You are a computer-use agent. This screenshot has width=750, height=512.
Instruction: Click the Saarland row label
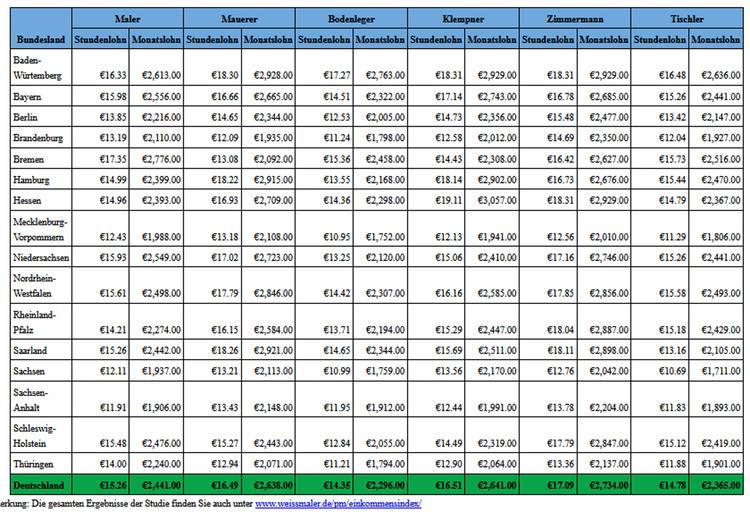(x=30, y=351)
